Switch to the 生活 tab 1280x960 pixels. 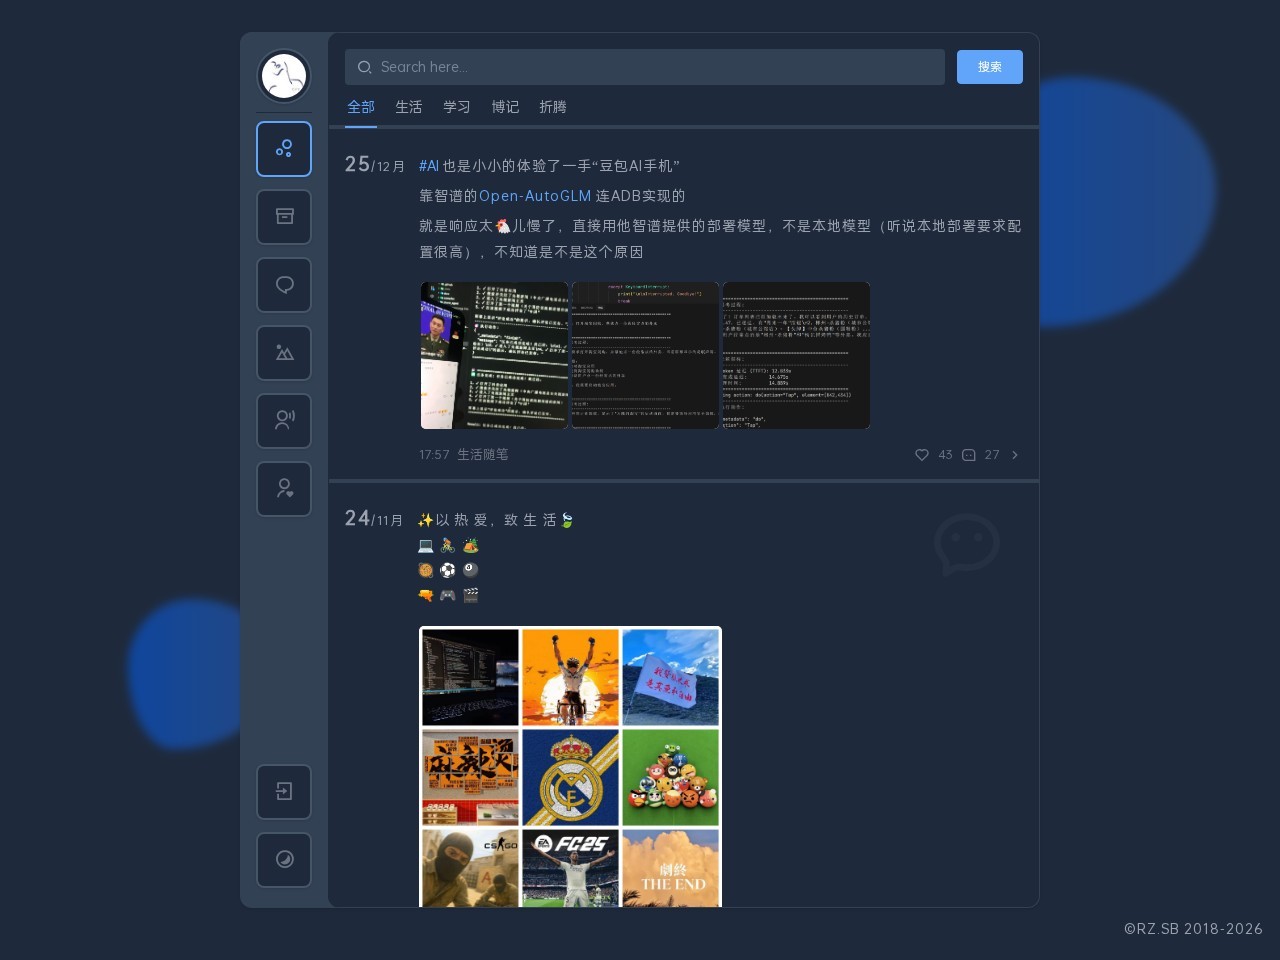[x=409, y=107]
